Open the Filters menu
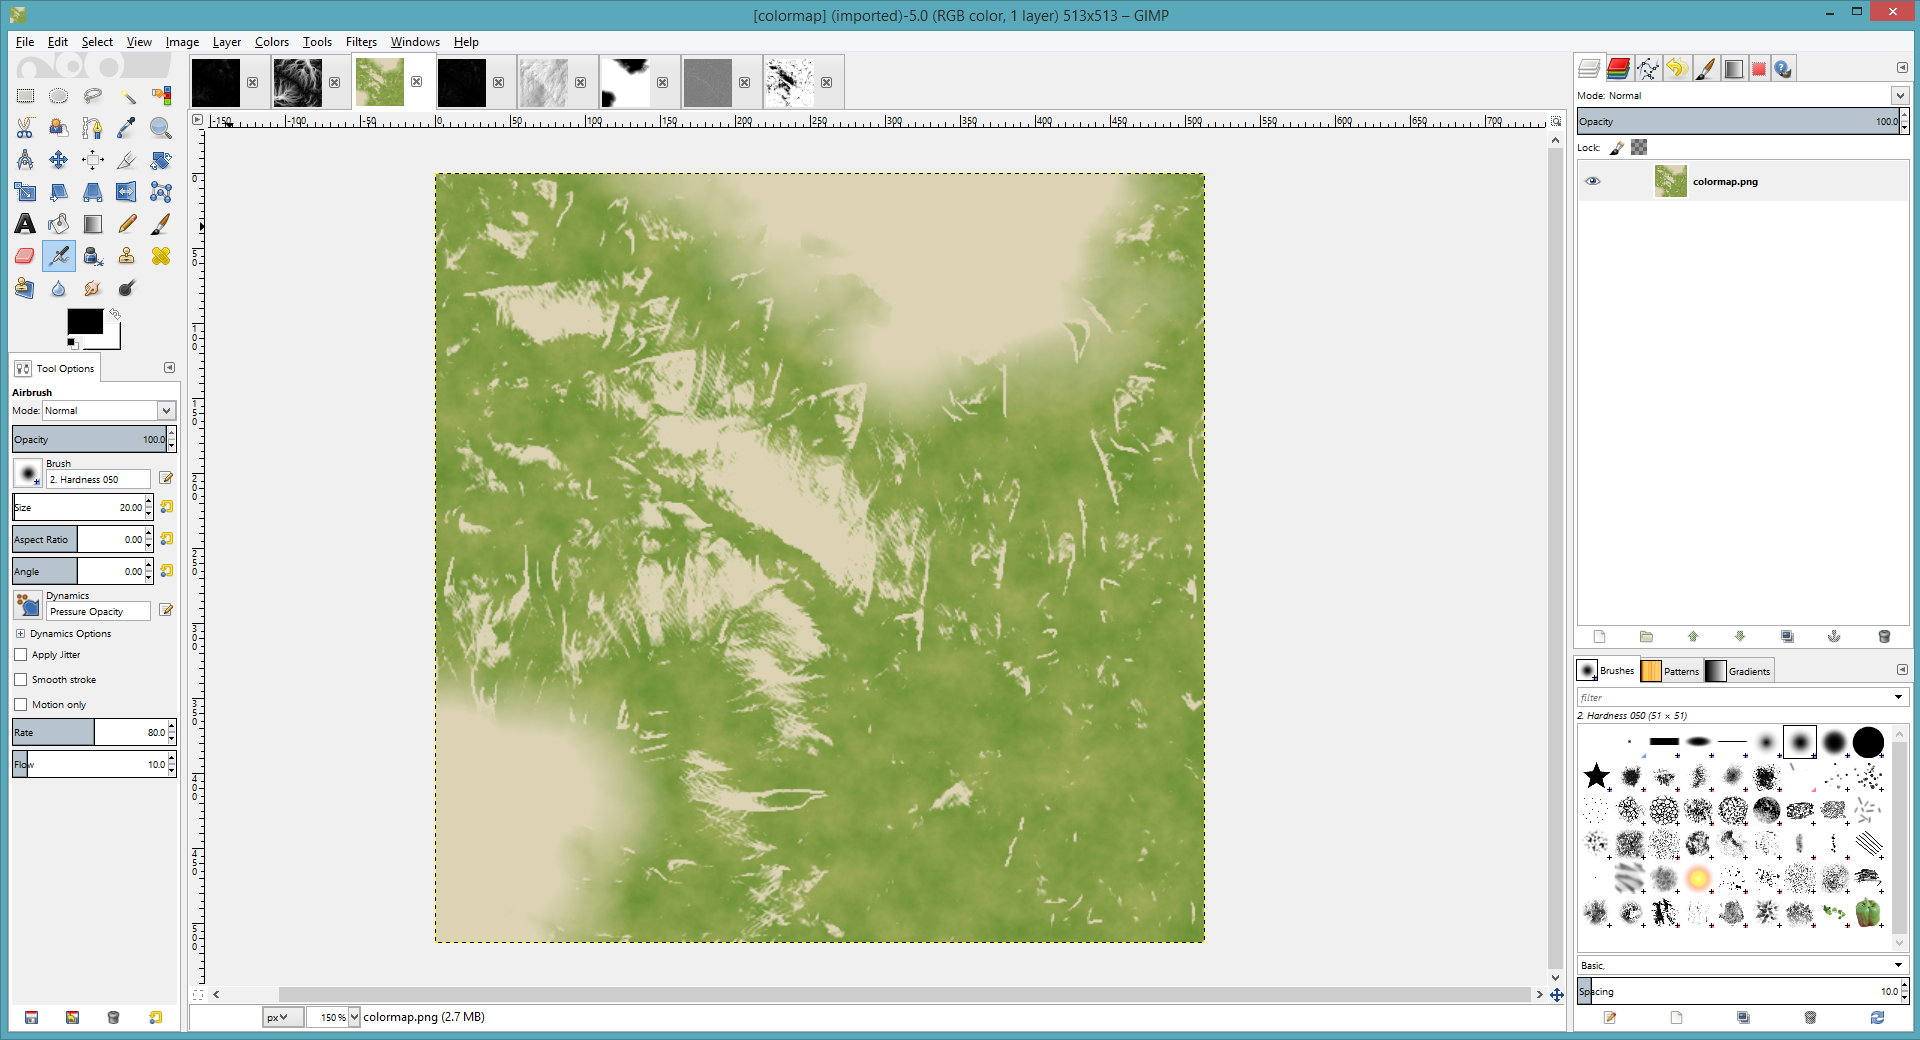 click(360, 42)
